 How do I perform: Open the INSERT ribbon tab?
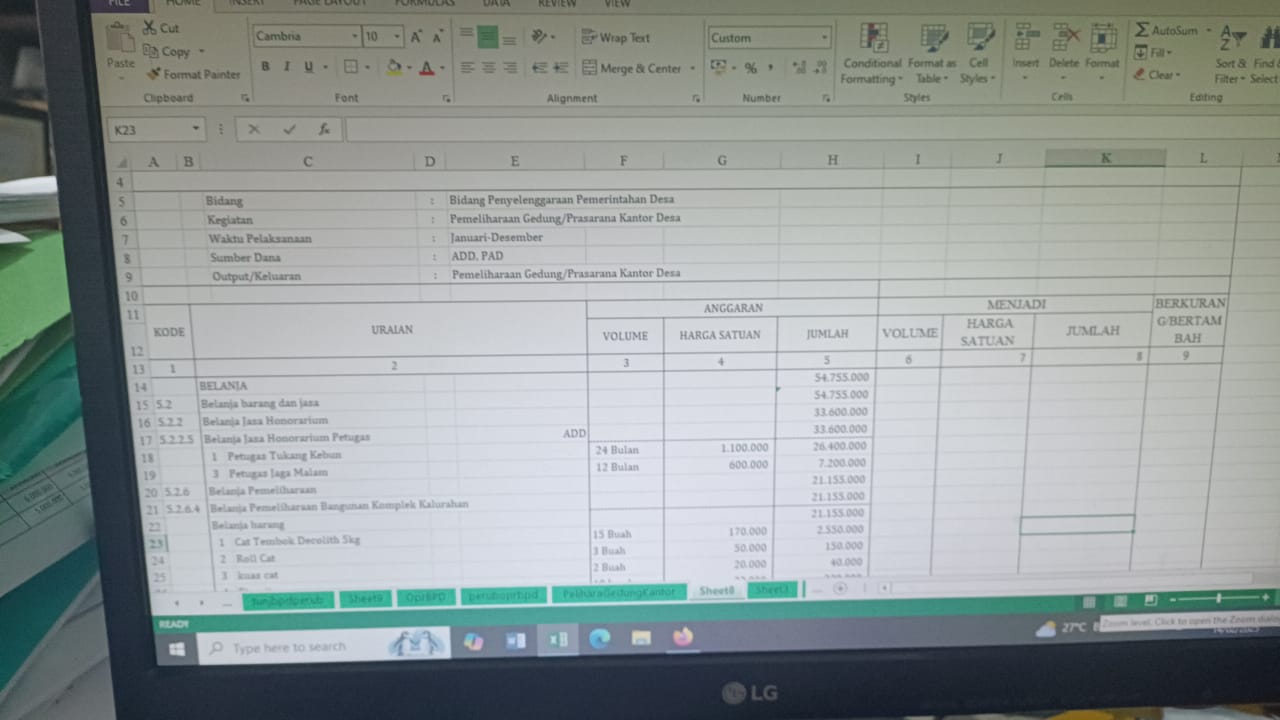247,3
